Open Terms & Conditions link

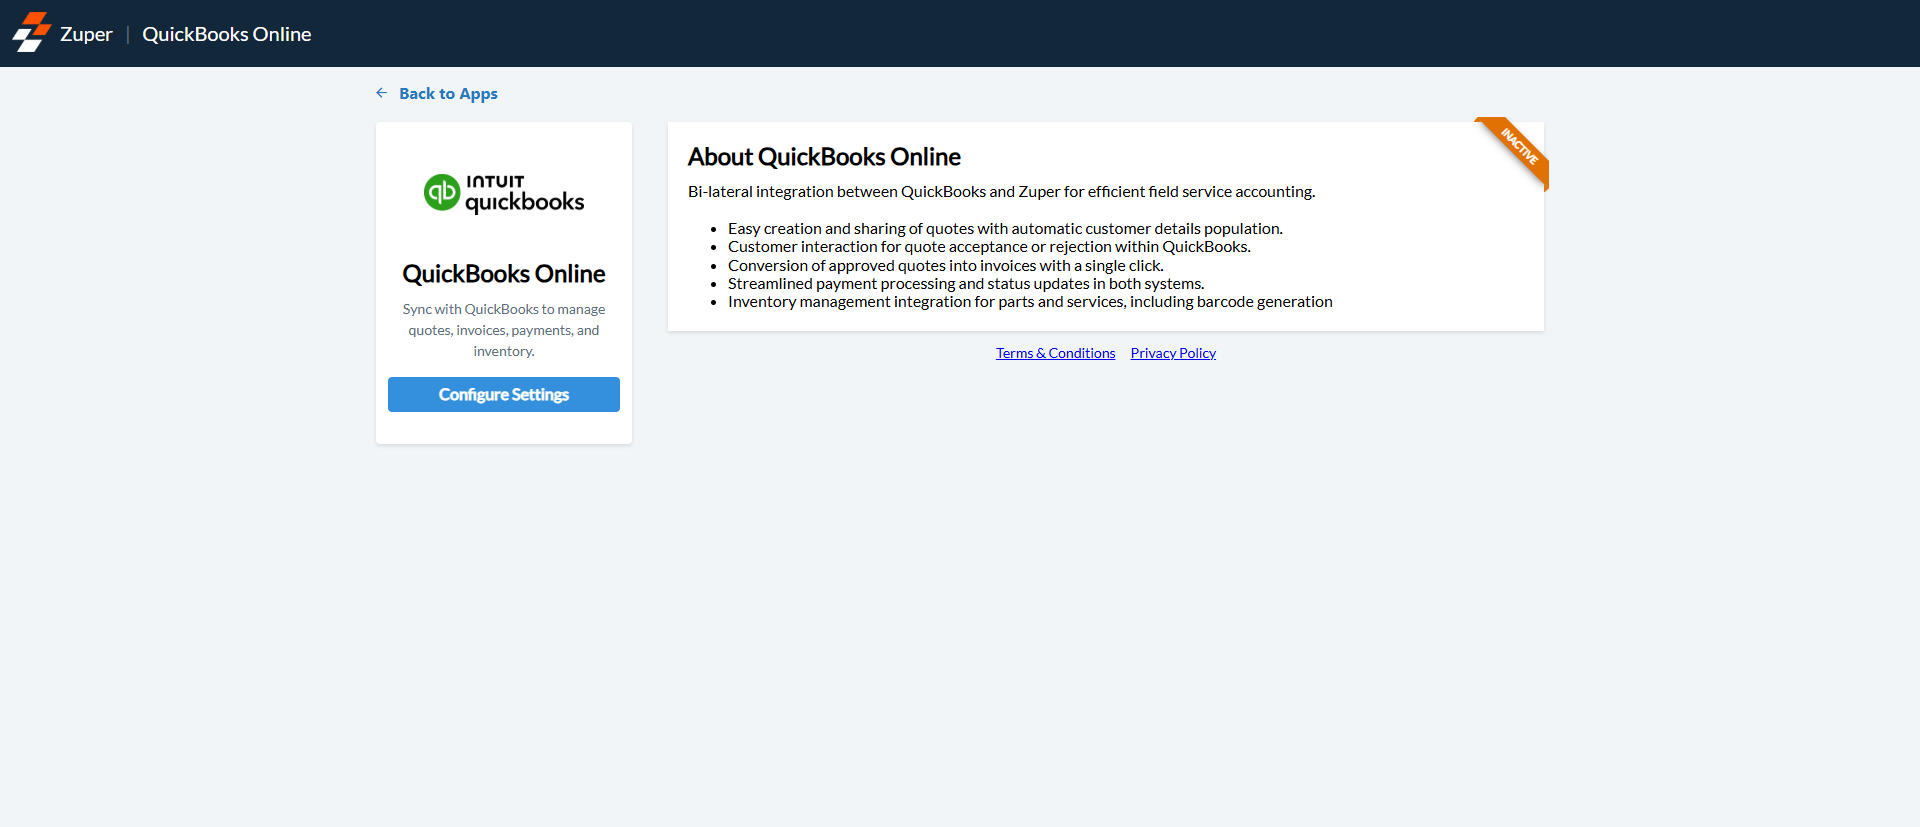1055,353
